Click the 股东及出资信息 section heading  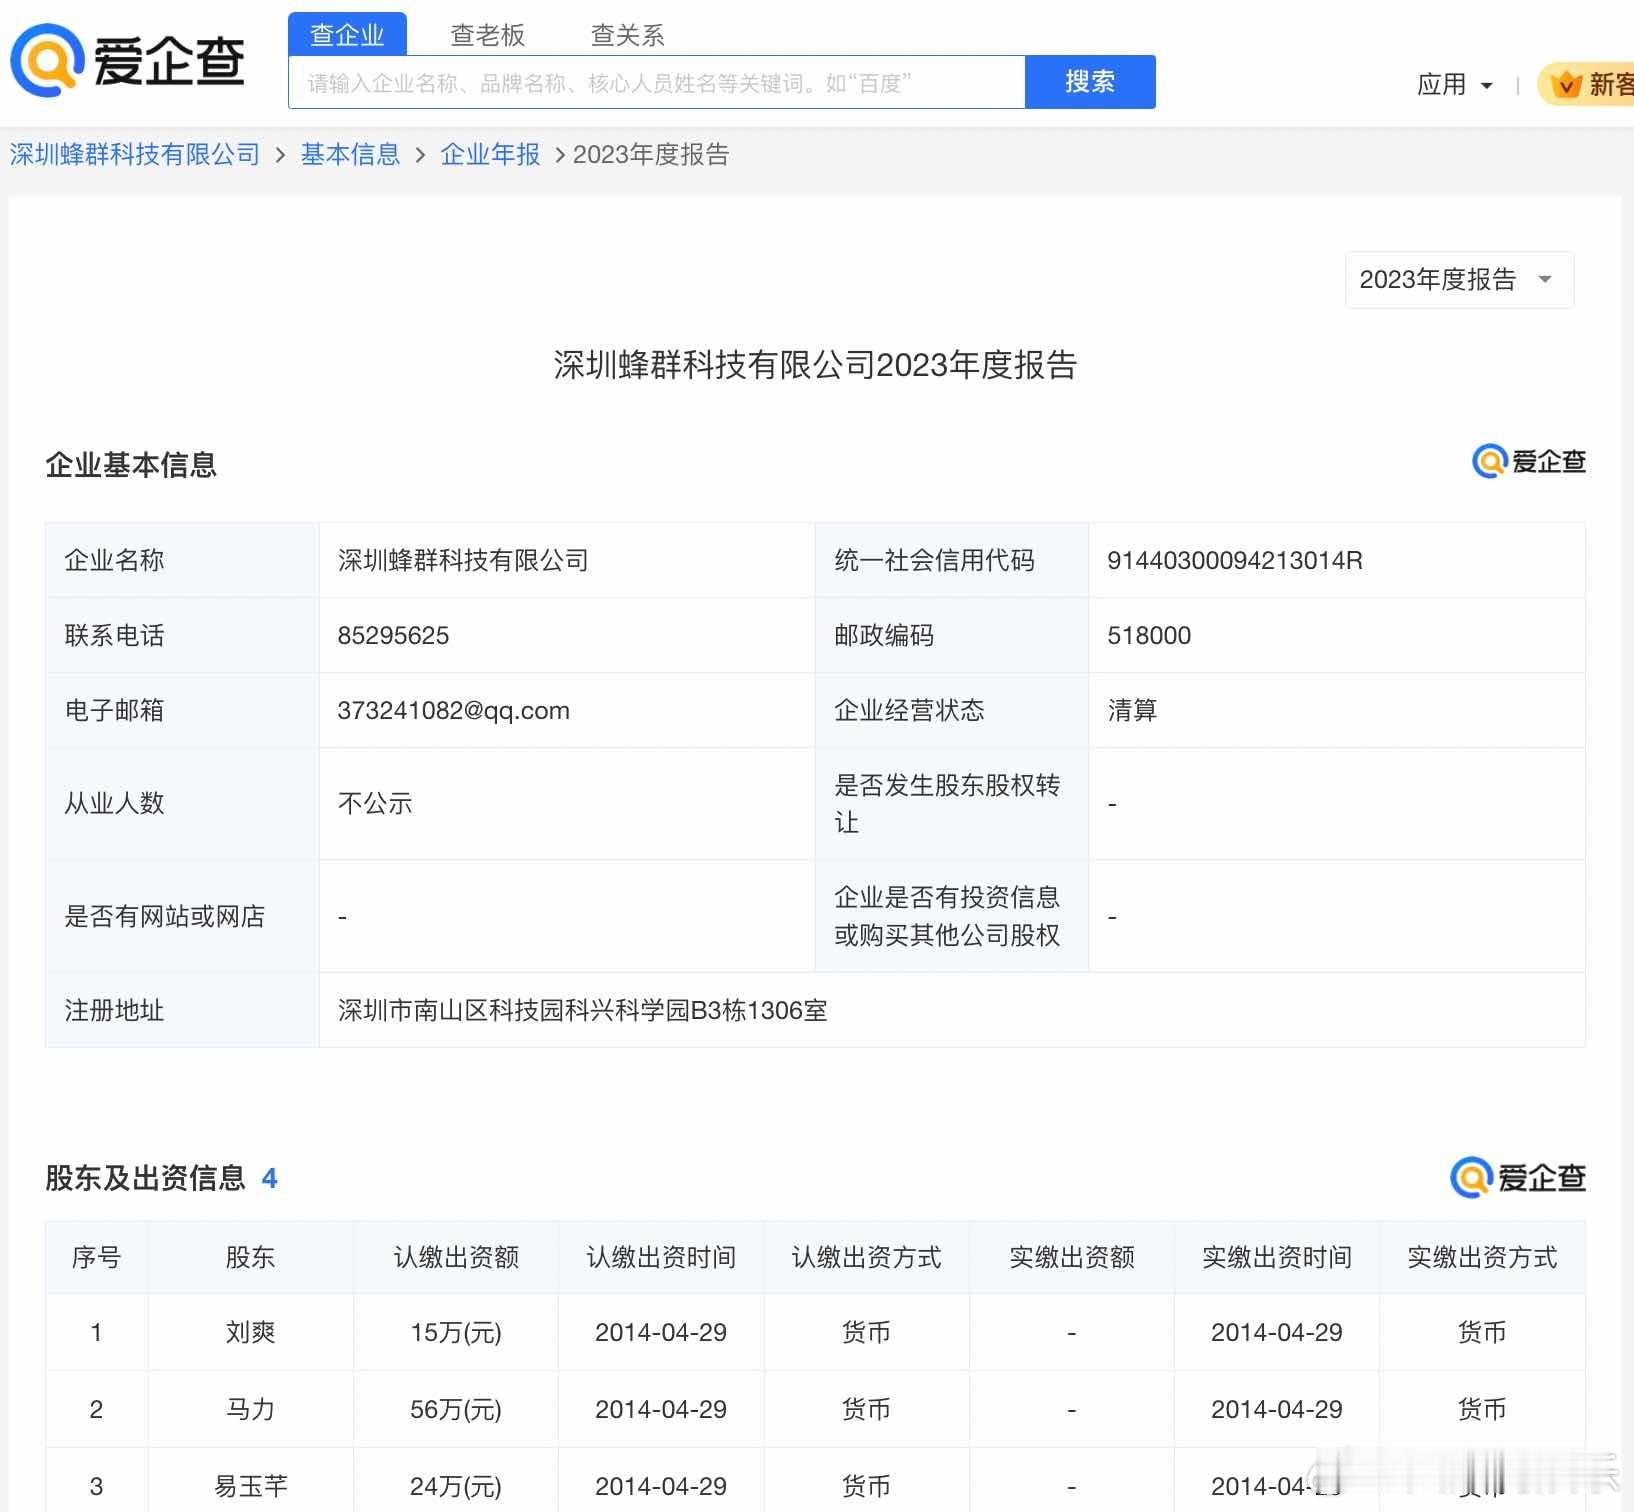(x=145, y=1178)
